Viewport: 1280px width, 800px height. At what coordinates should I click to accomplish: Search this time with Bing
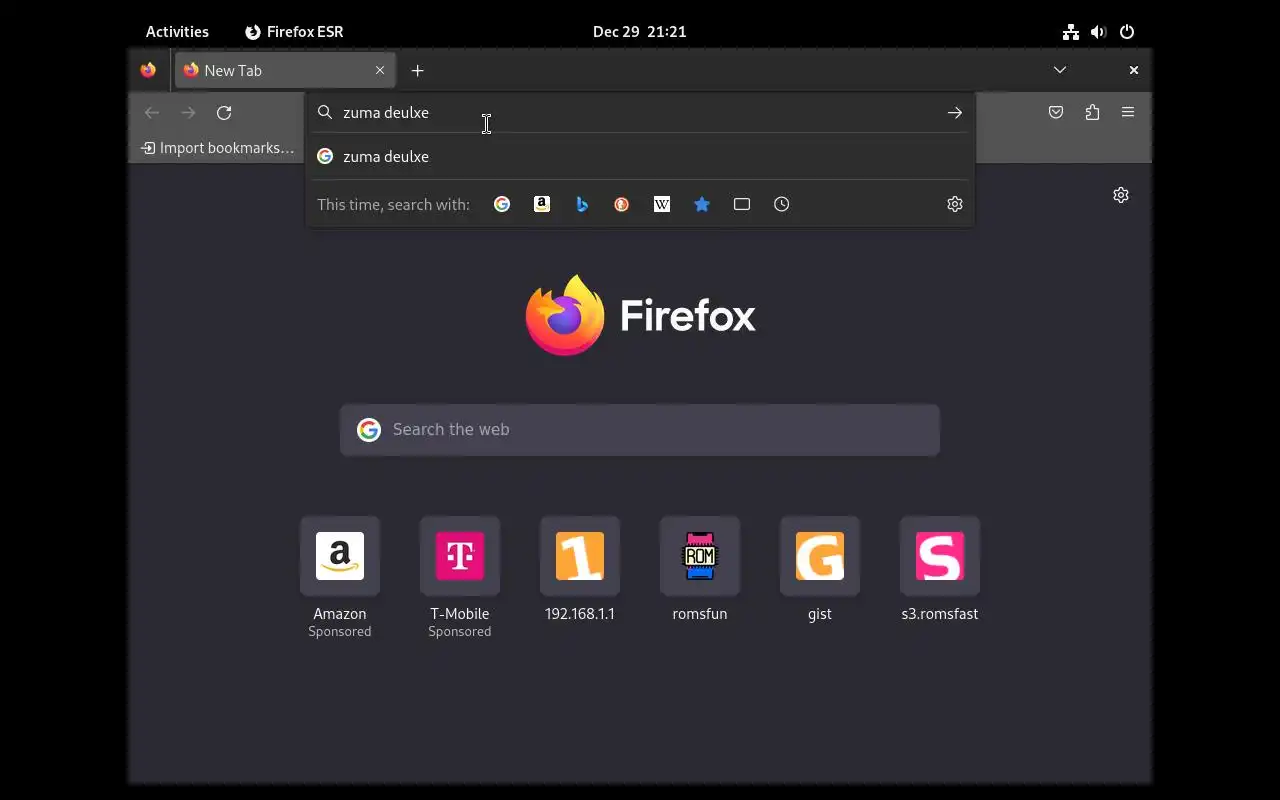[582, 204]
